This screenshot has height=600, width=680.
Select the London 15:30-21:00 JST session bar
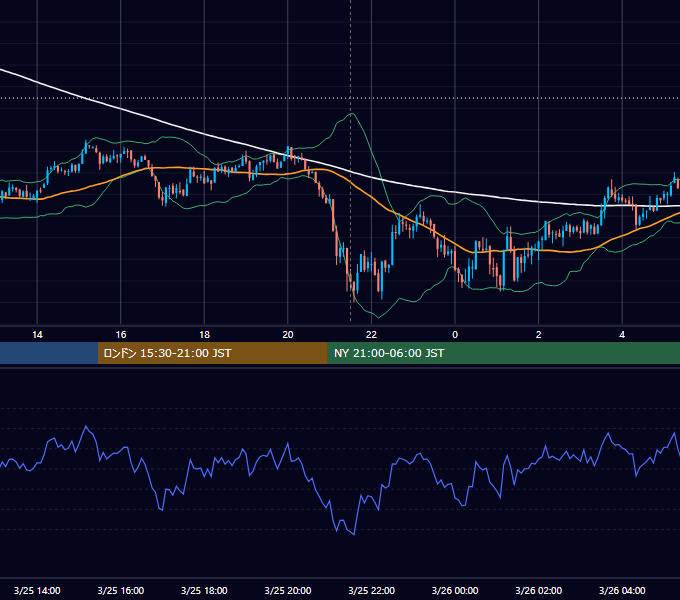click(x=212, y=353)
